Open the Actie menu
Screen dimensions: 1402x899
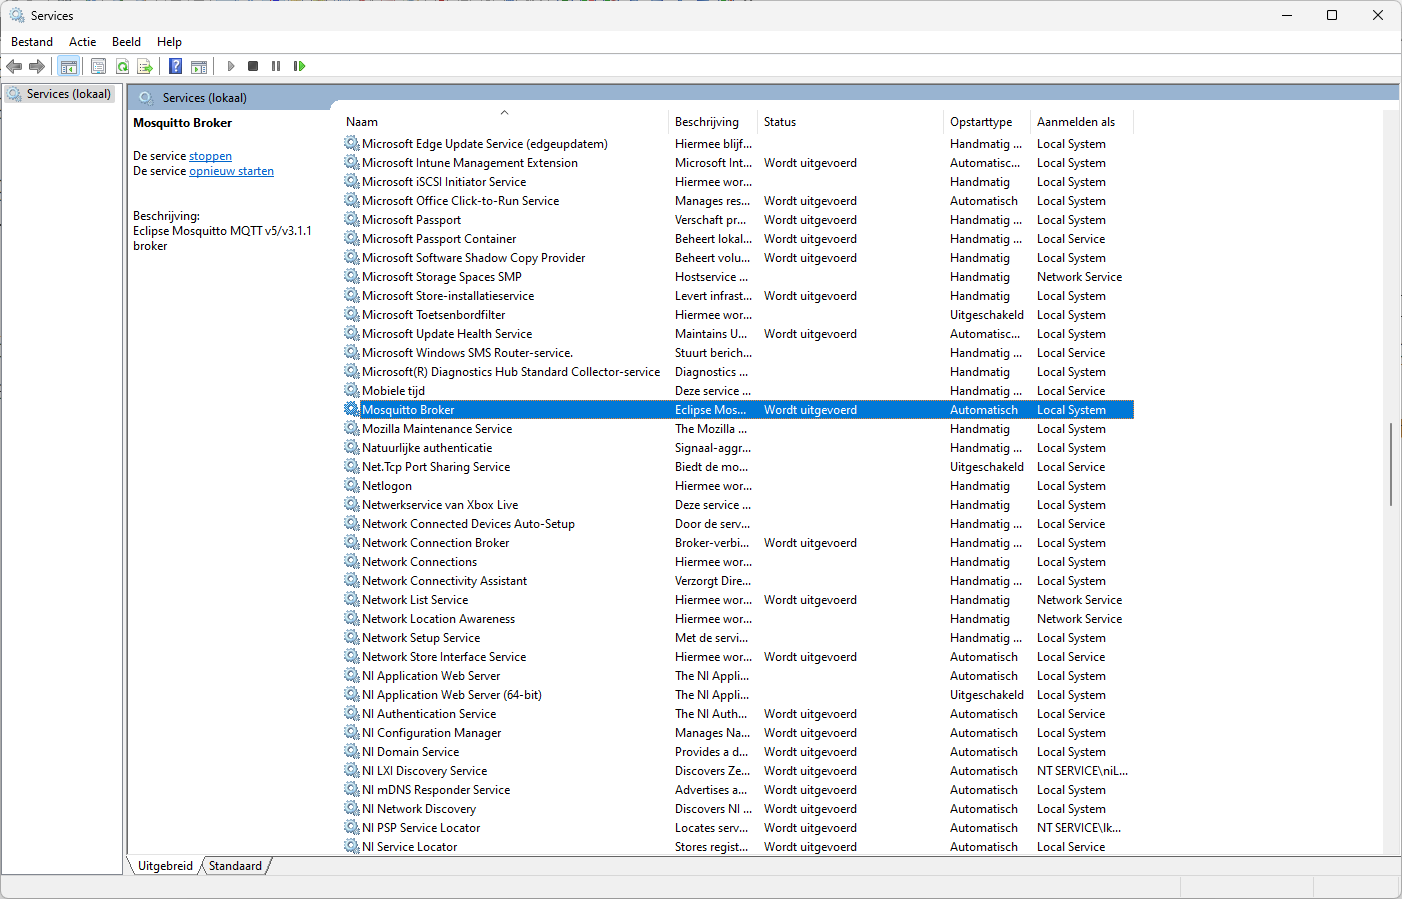point(82,42)
